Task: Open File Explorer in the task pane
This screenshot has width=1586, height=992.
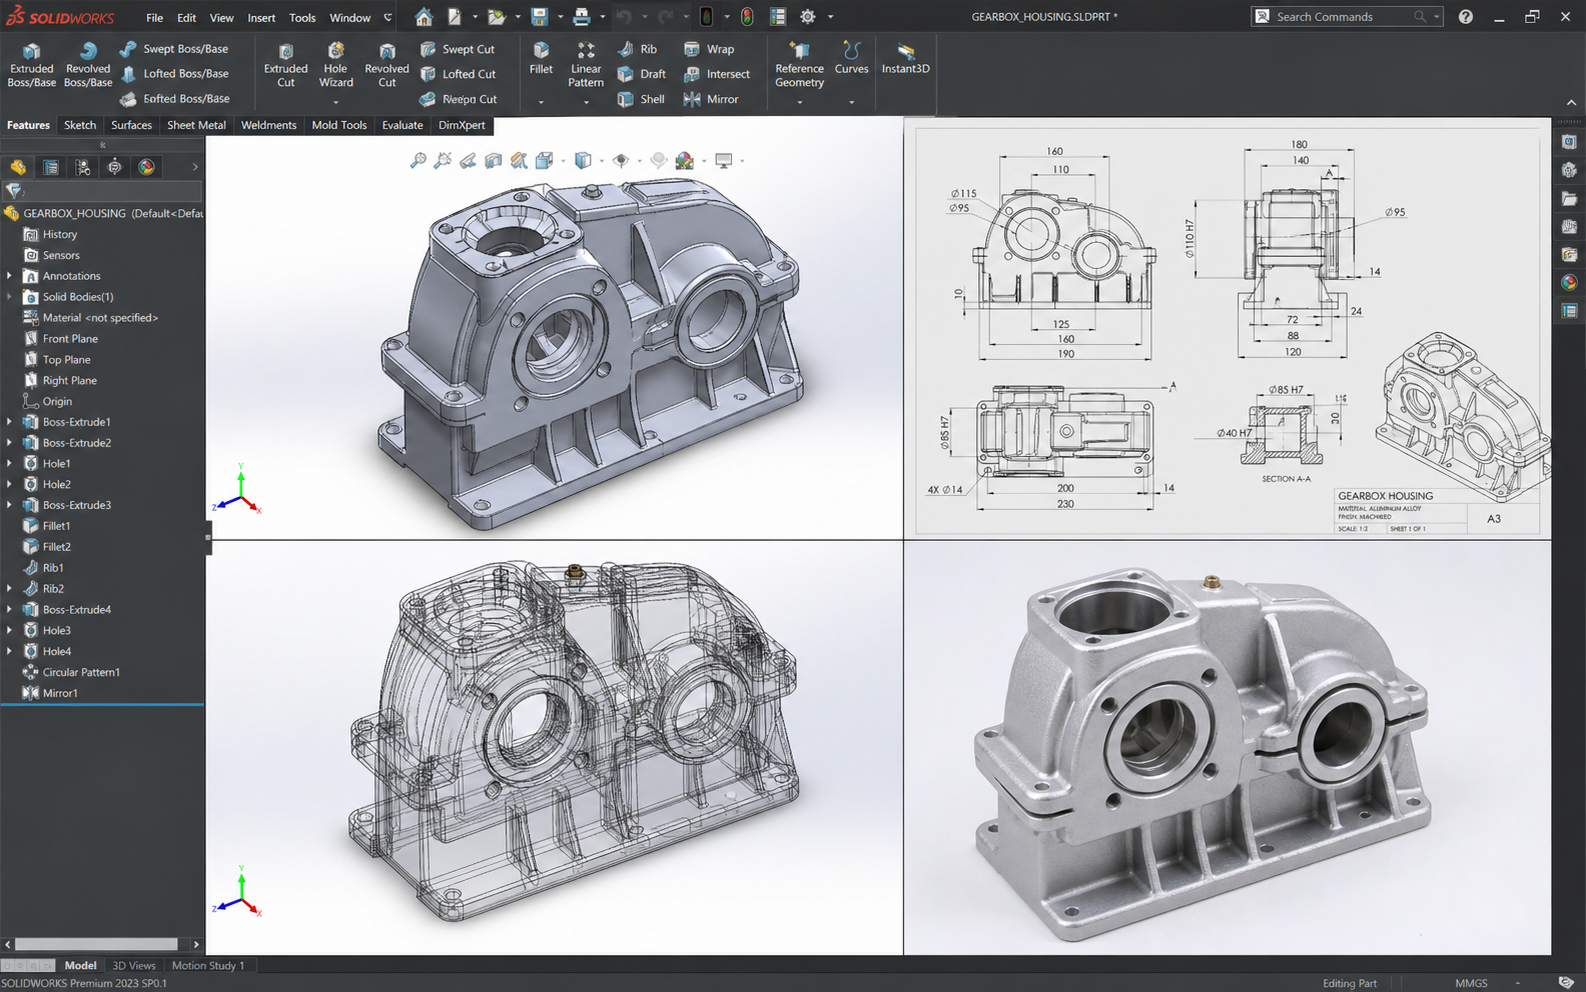Action: coord(1569,198)
